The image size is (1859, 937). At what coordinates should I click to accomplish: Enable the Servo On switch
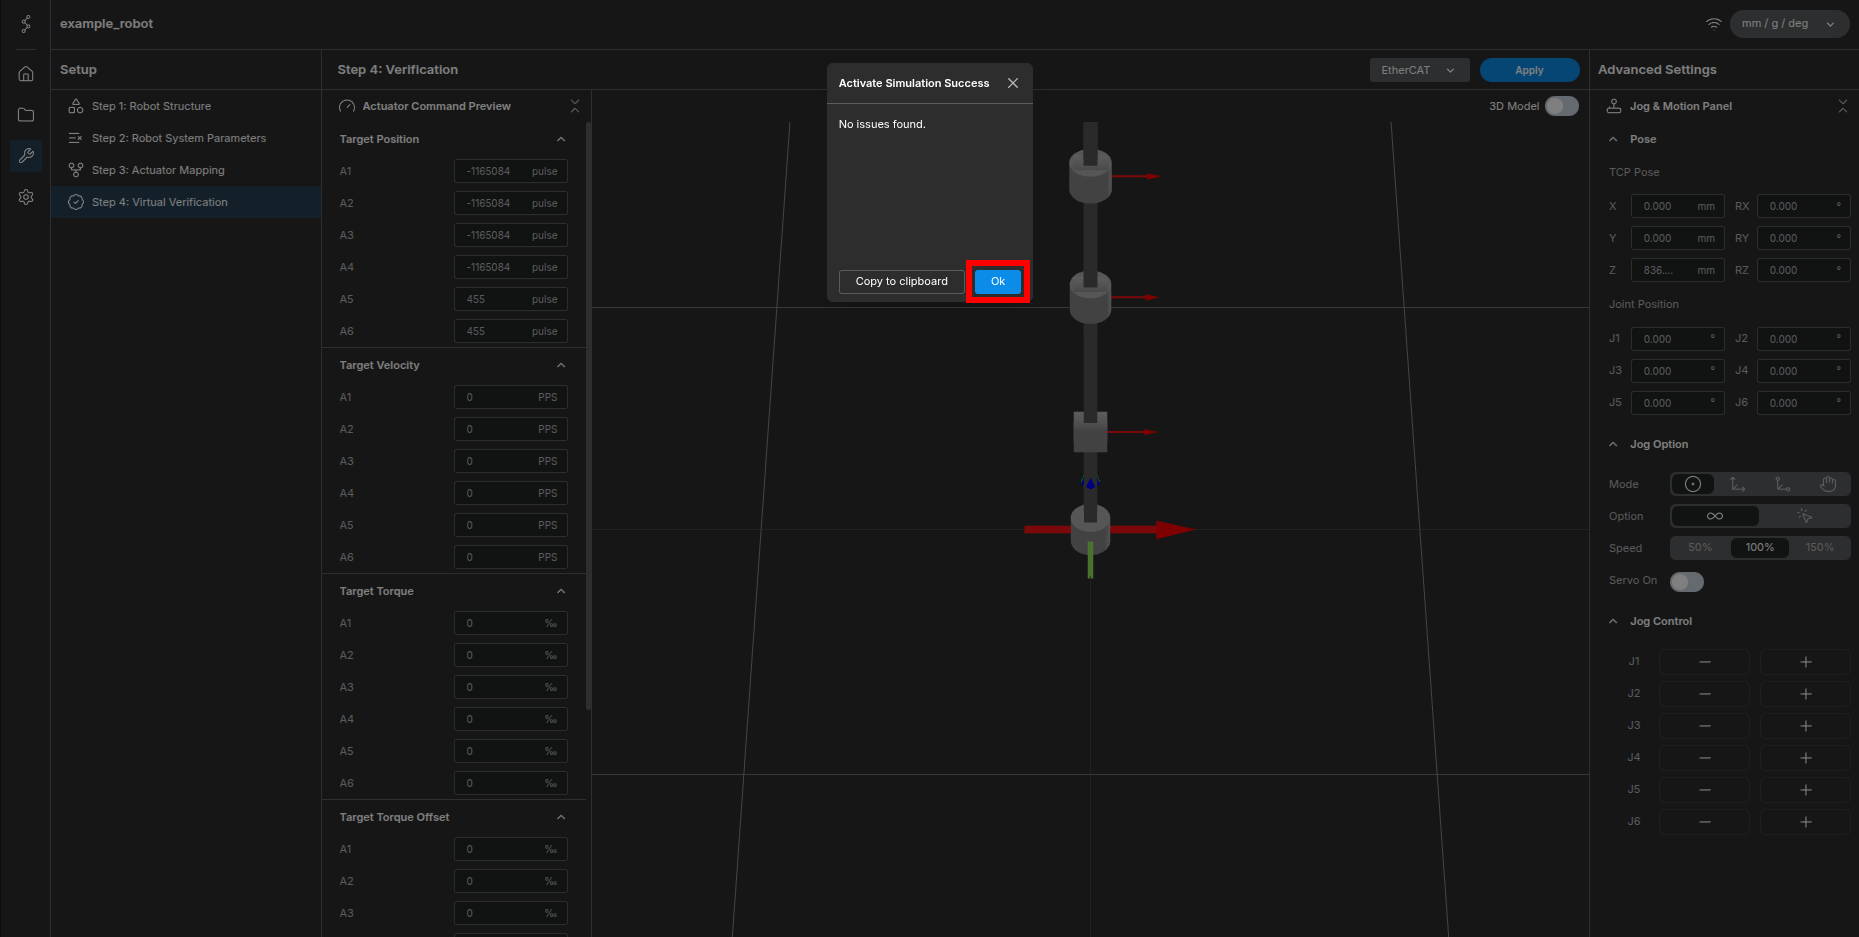[1686, 581]
